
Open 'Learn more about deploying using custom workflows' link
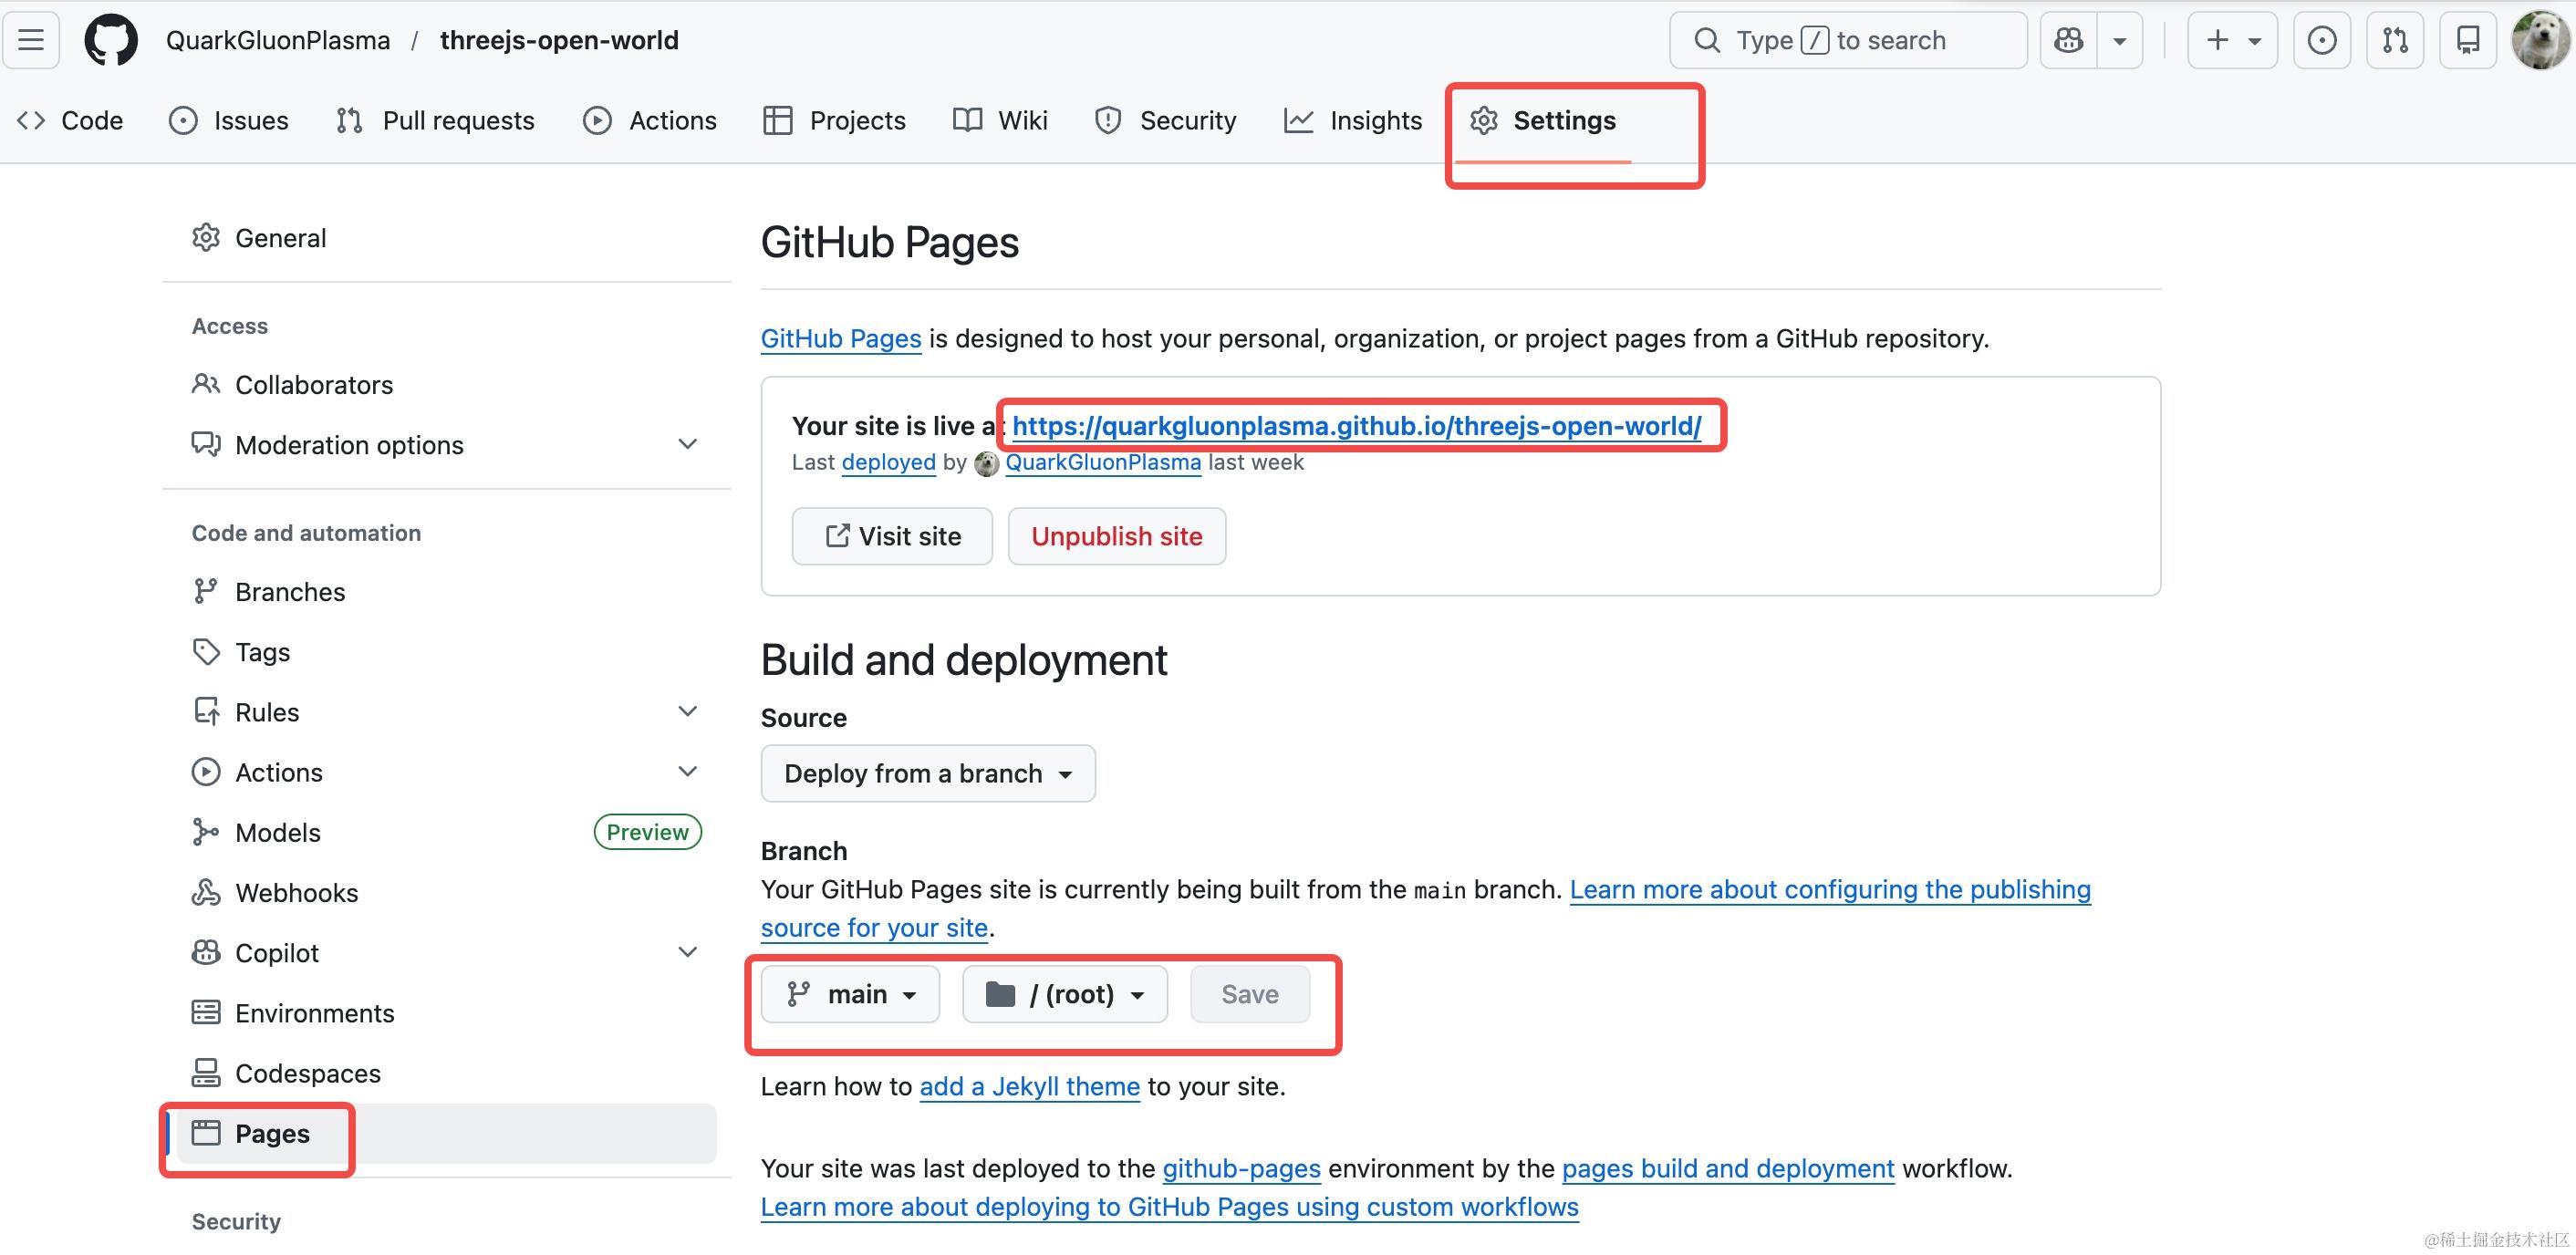click(1170, 1207)
